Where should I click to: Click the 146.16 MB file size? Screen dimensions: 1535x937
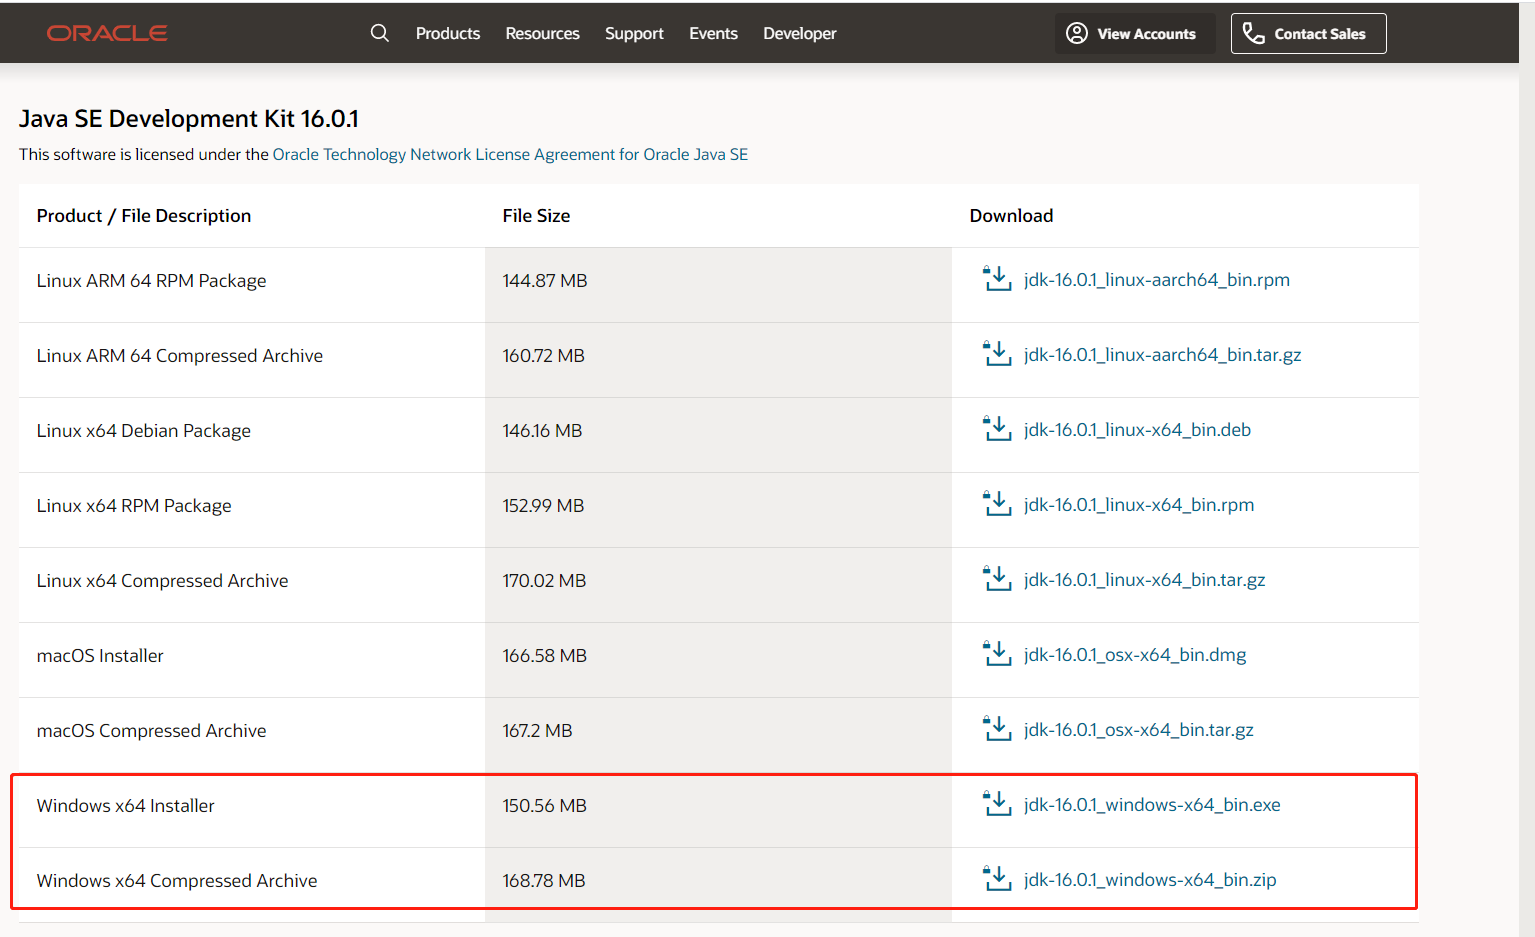(542, 431)
